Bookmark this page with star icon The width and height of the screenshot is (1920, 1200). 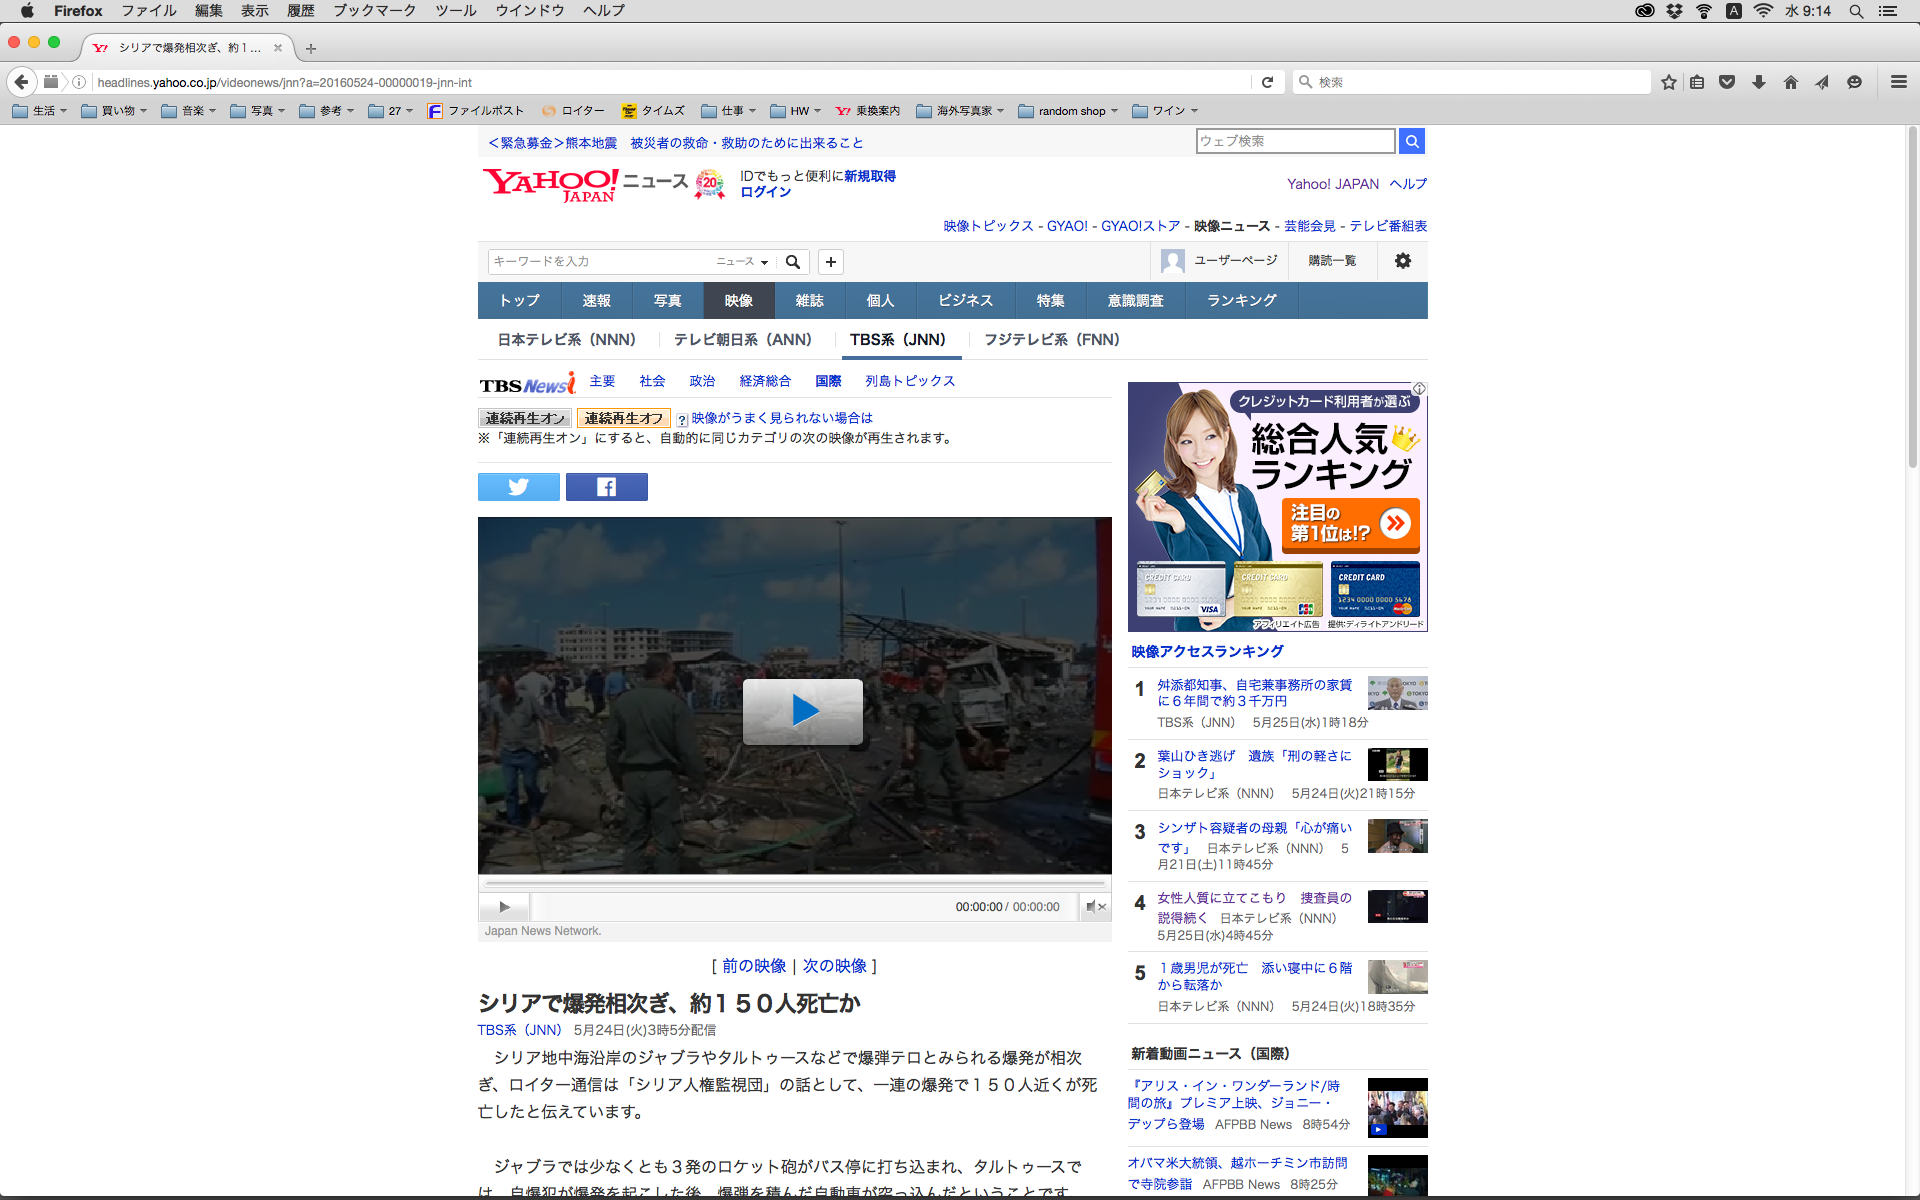(1668, 82)
